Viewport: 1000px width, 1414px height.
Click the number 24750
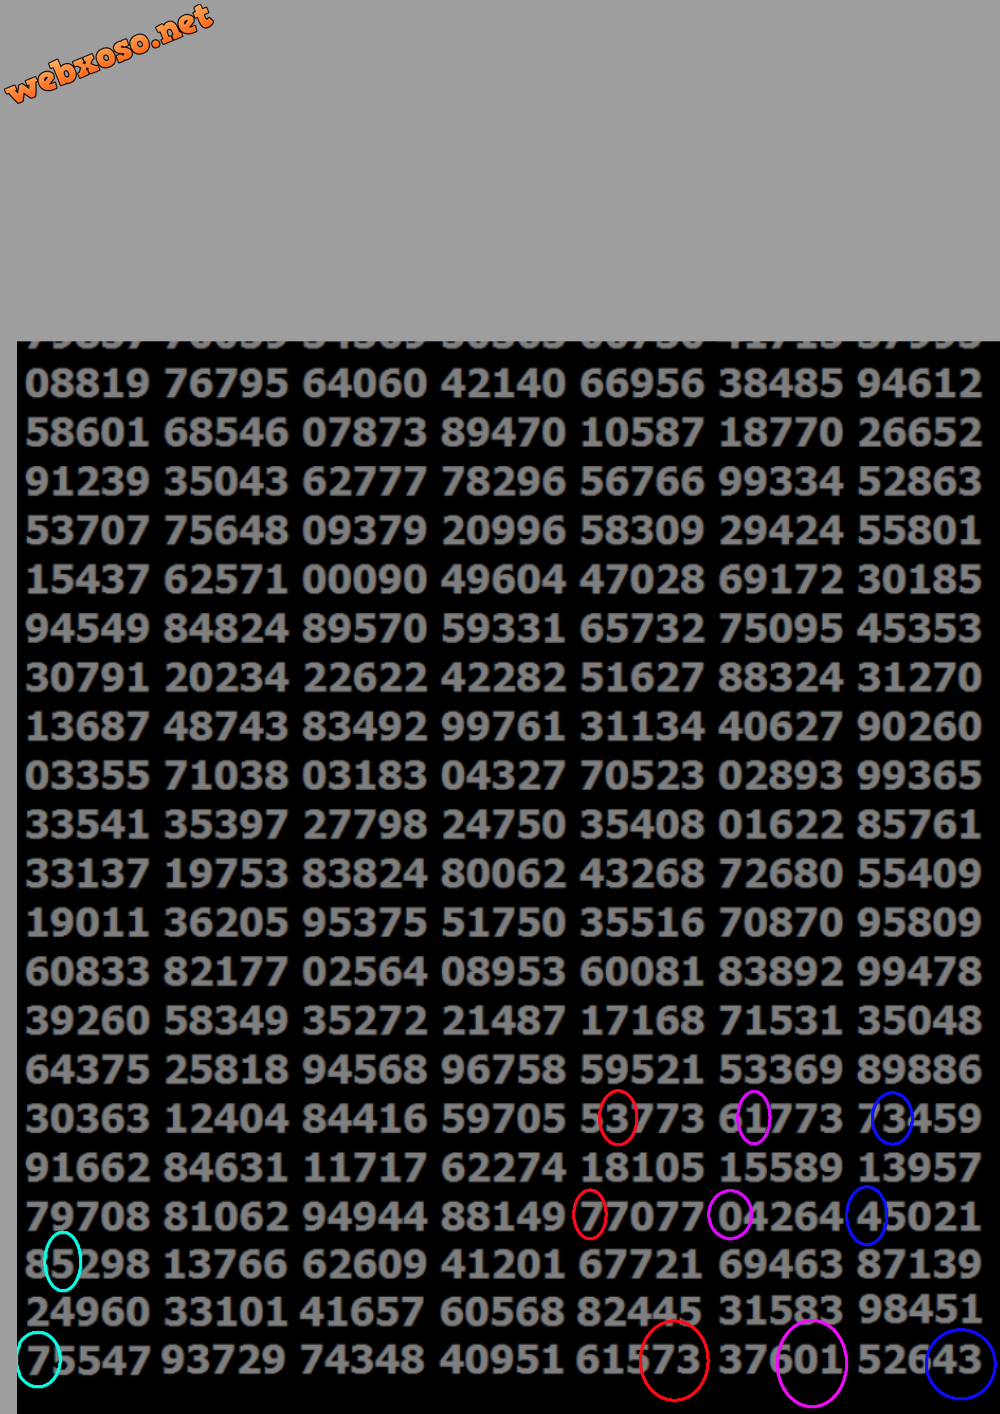pyautogui.click(x=503, y=824)
